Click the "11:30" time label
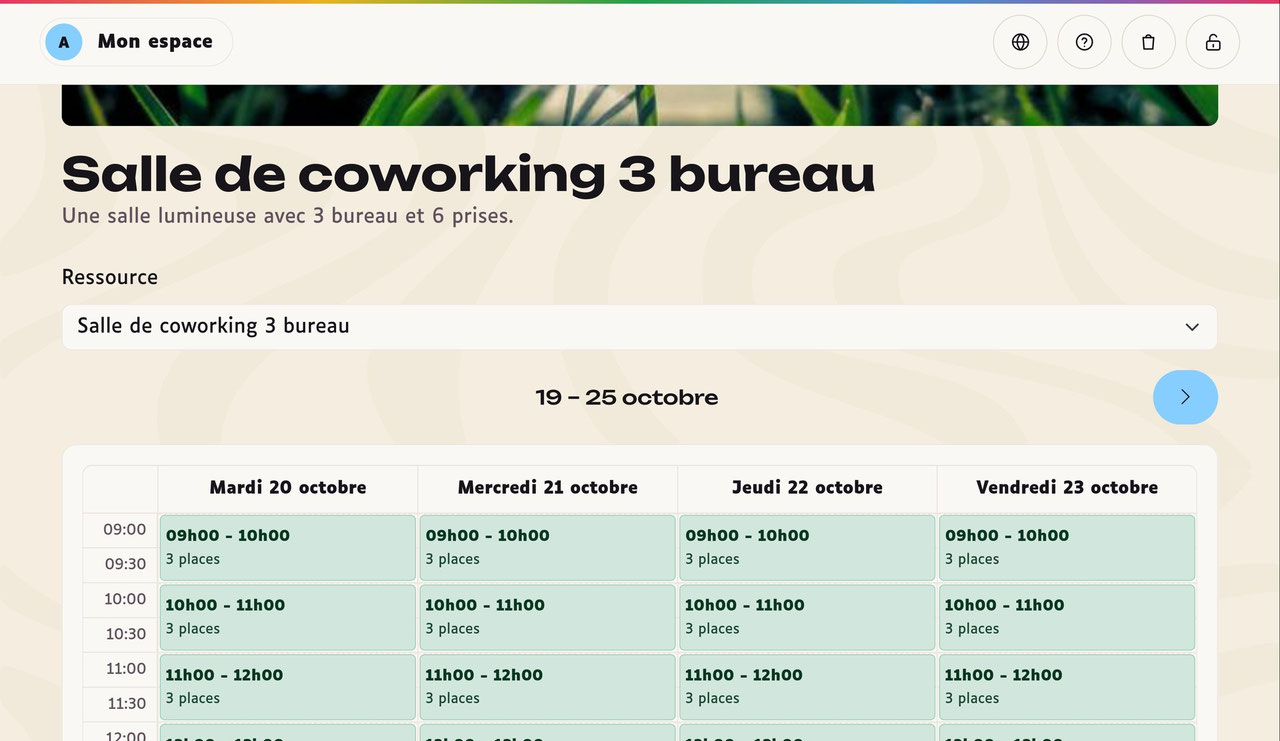 tap(125, 703)
